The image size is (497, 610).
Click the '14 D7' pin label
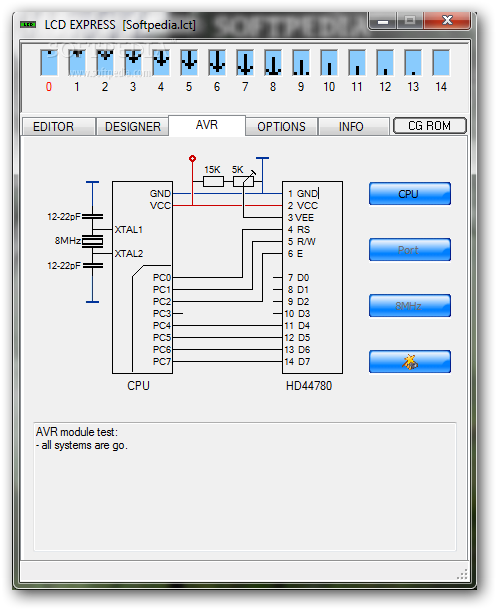[298, 362]
